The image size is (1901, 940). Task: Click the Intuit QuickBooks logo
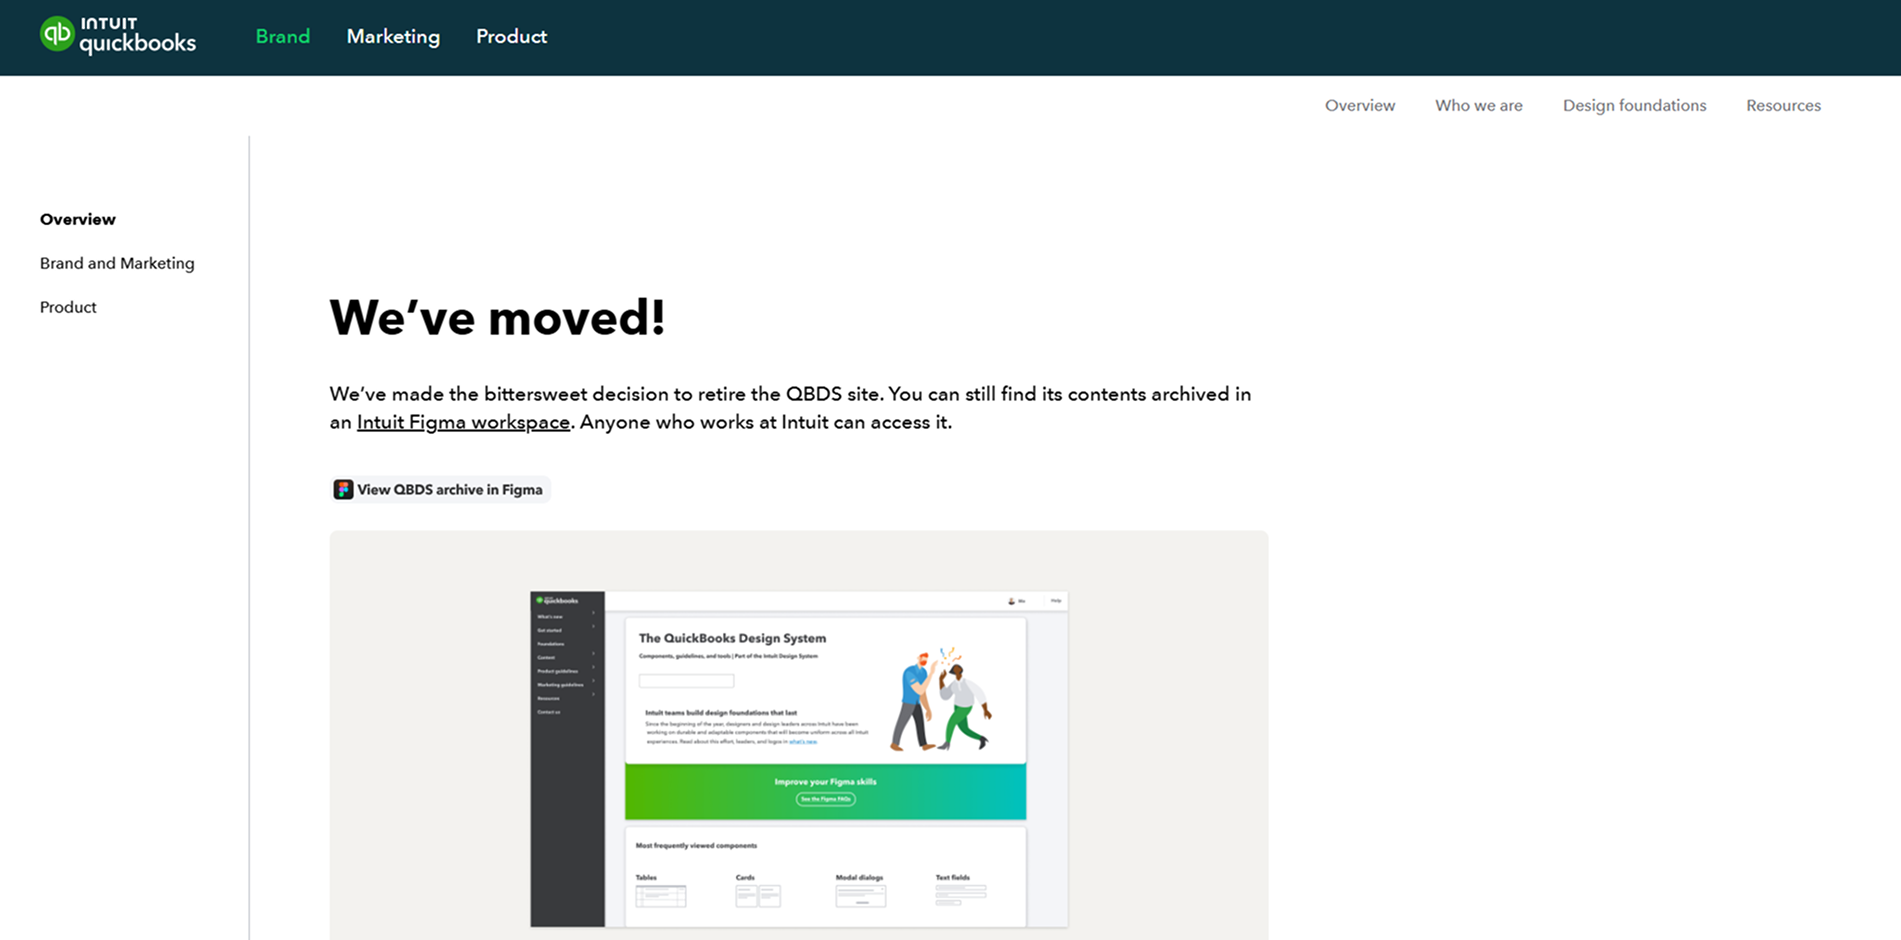tap(118, 35)
